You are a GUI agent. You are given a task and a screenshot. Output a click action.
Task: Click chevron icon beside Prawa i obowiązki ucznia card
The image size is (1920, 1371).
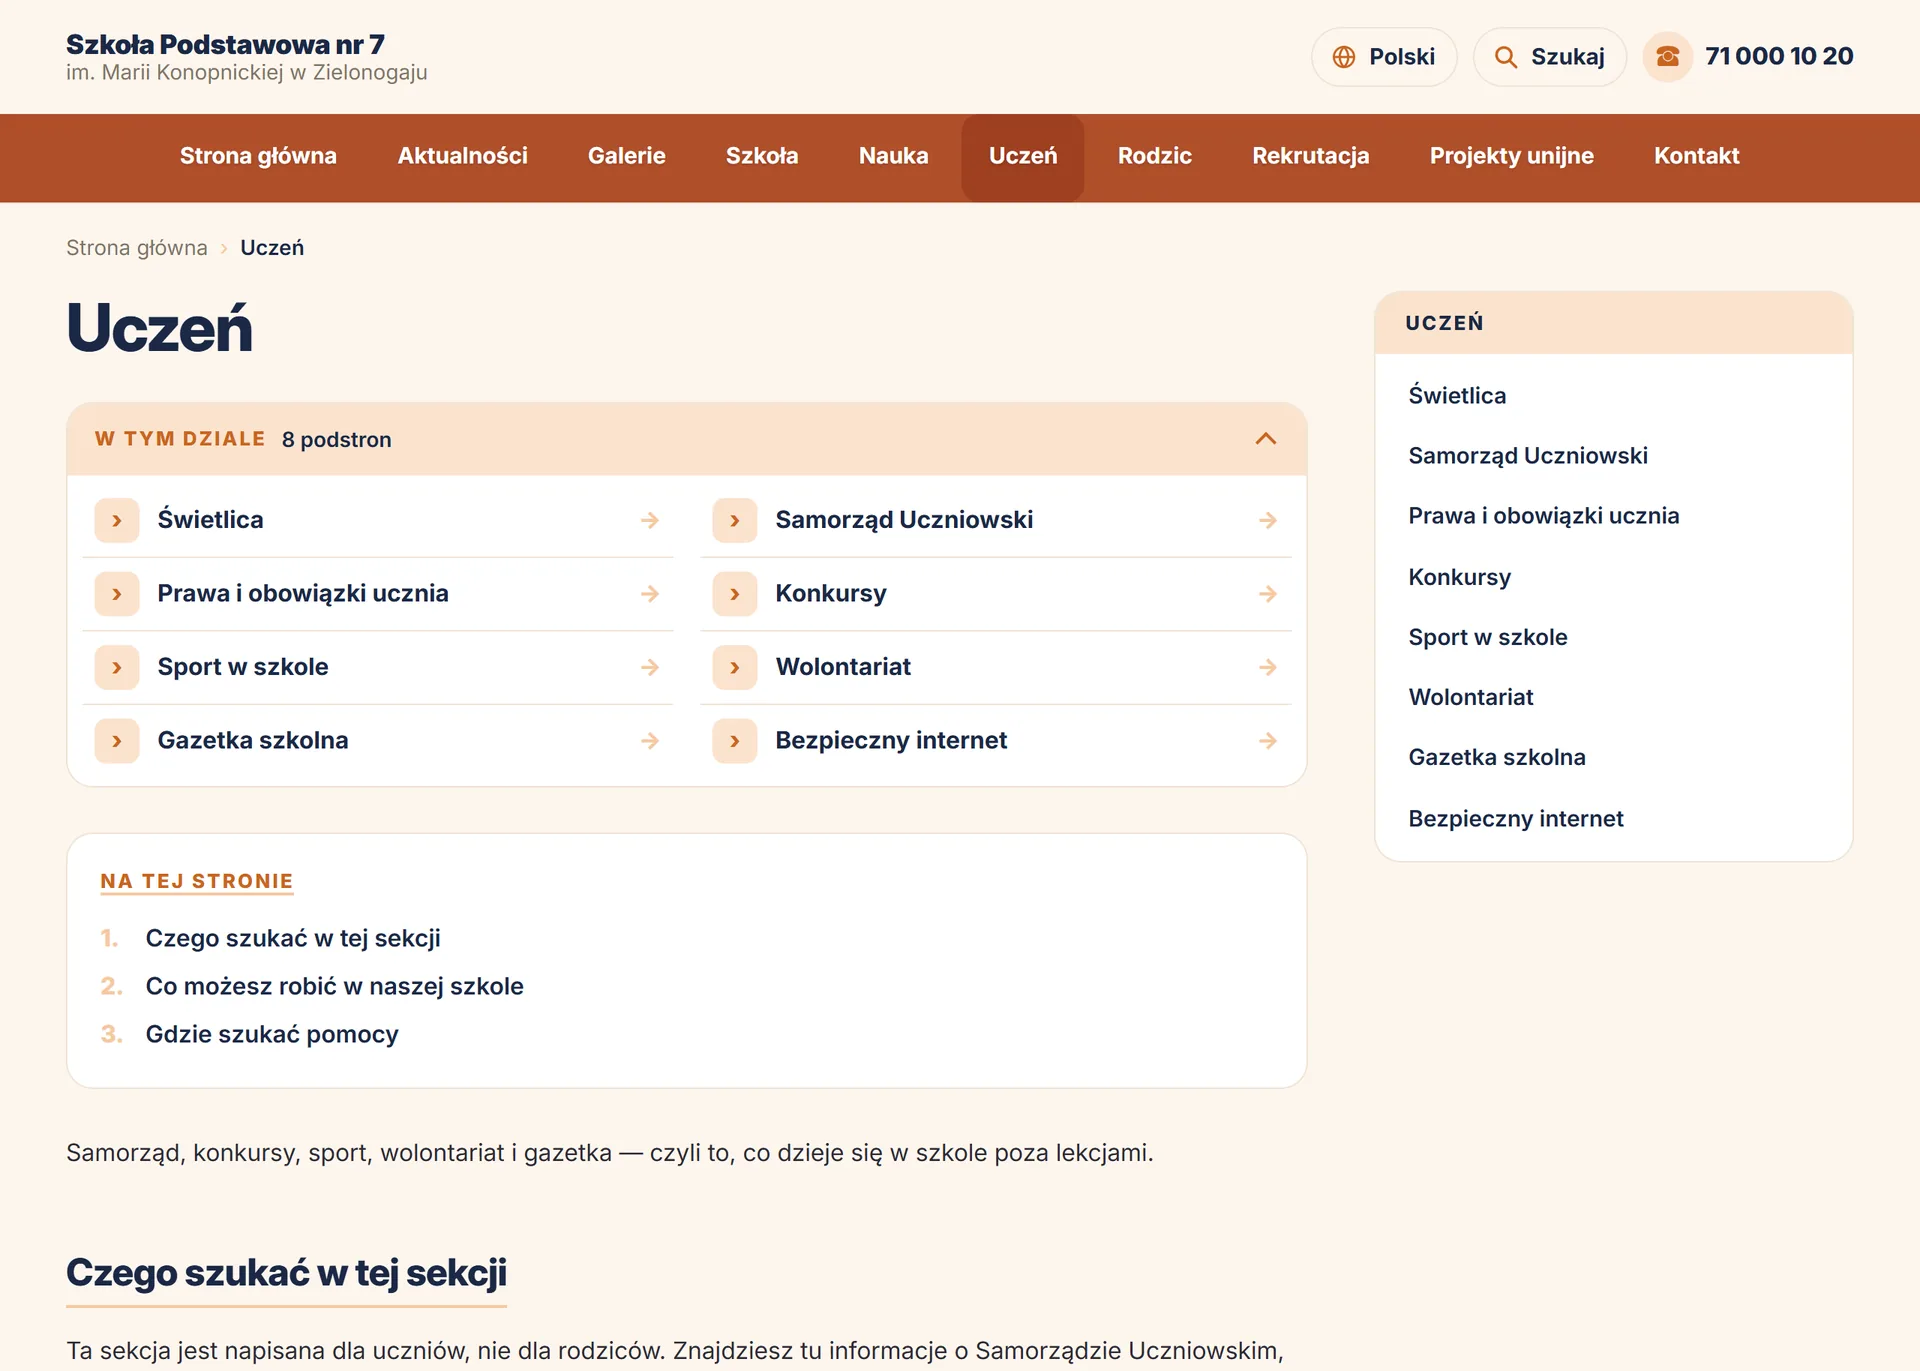[x=117, y=594]
